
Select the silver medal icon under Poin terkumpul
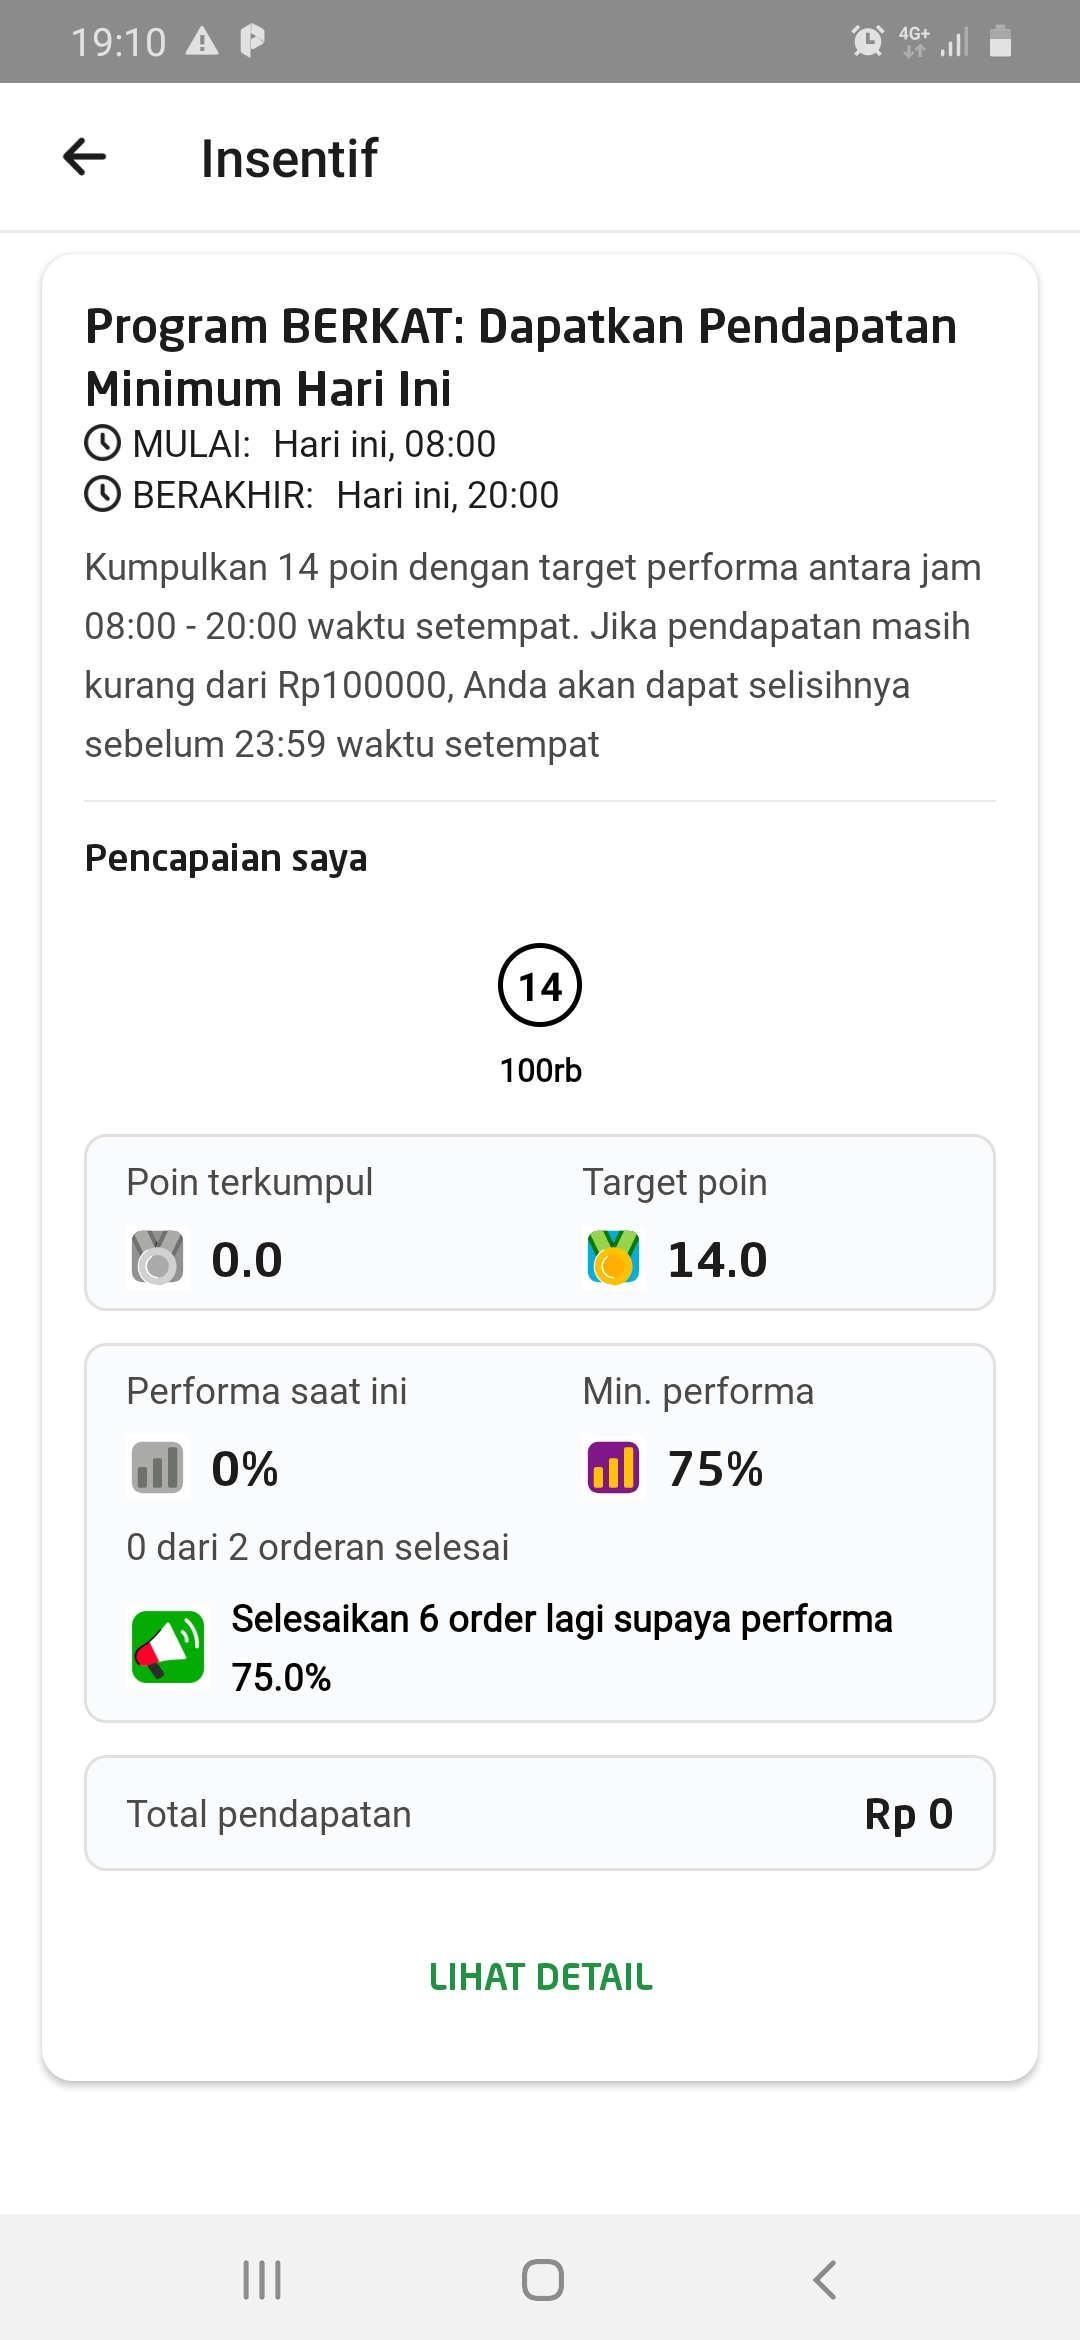pyautogui.click(x=155, y=1258)
